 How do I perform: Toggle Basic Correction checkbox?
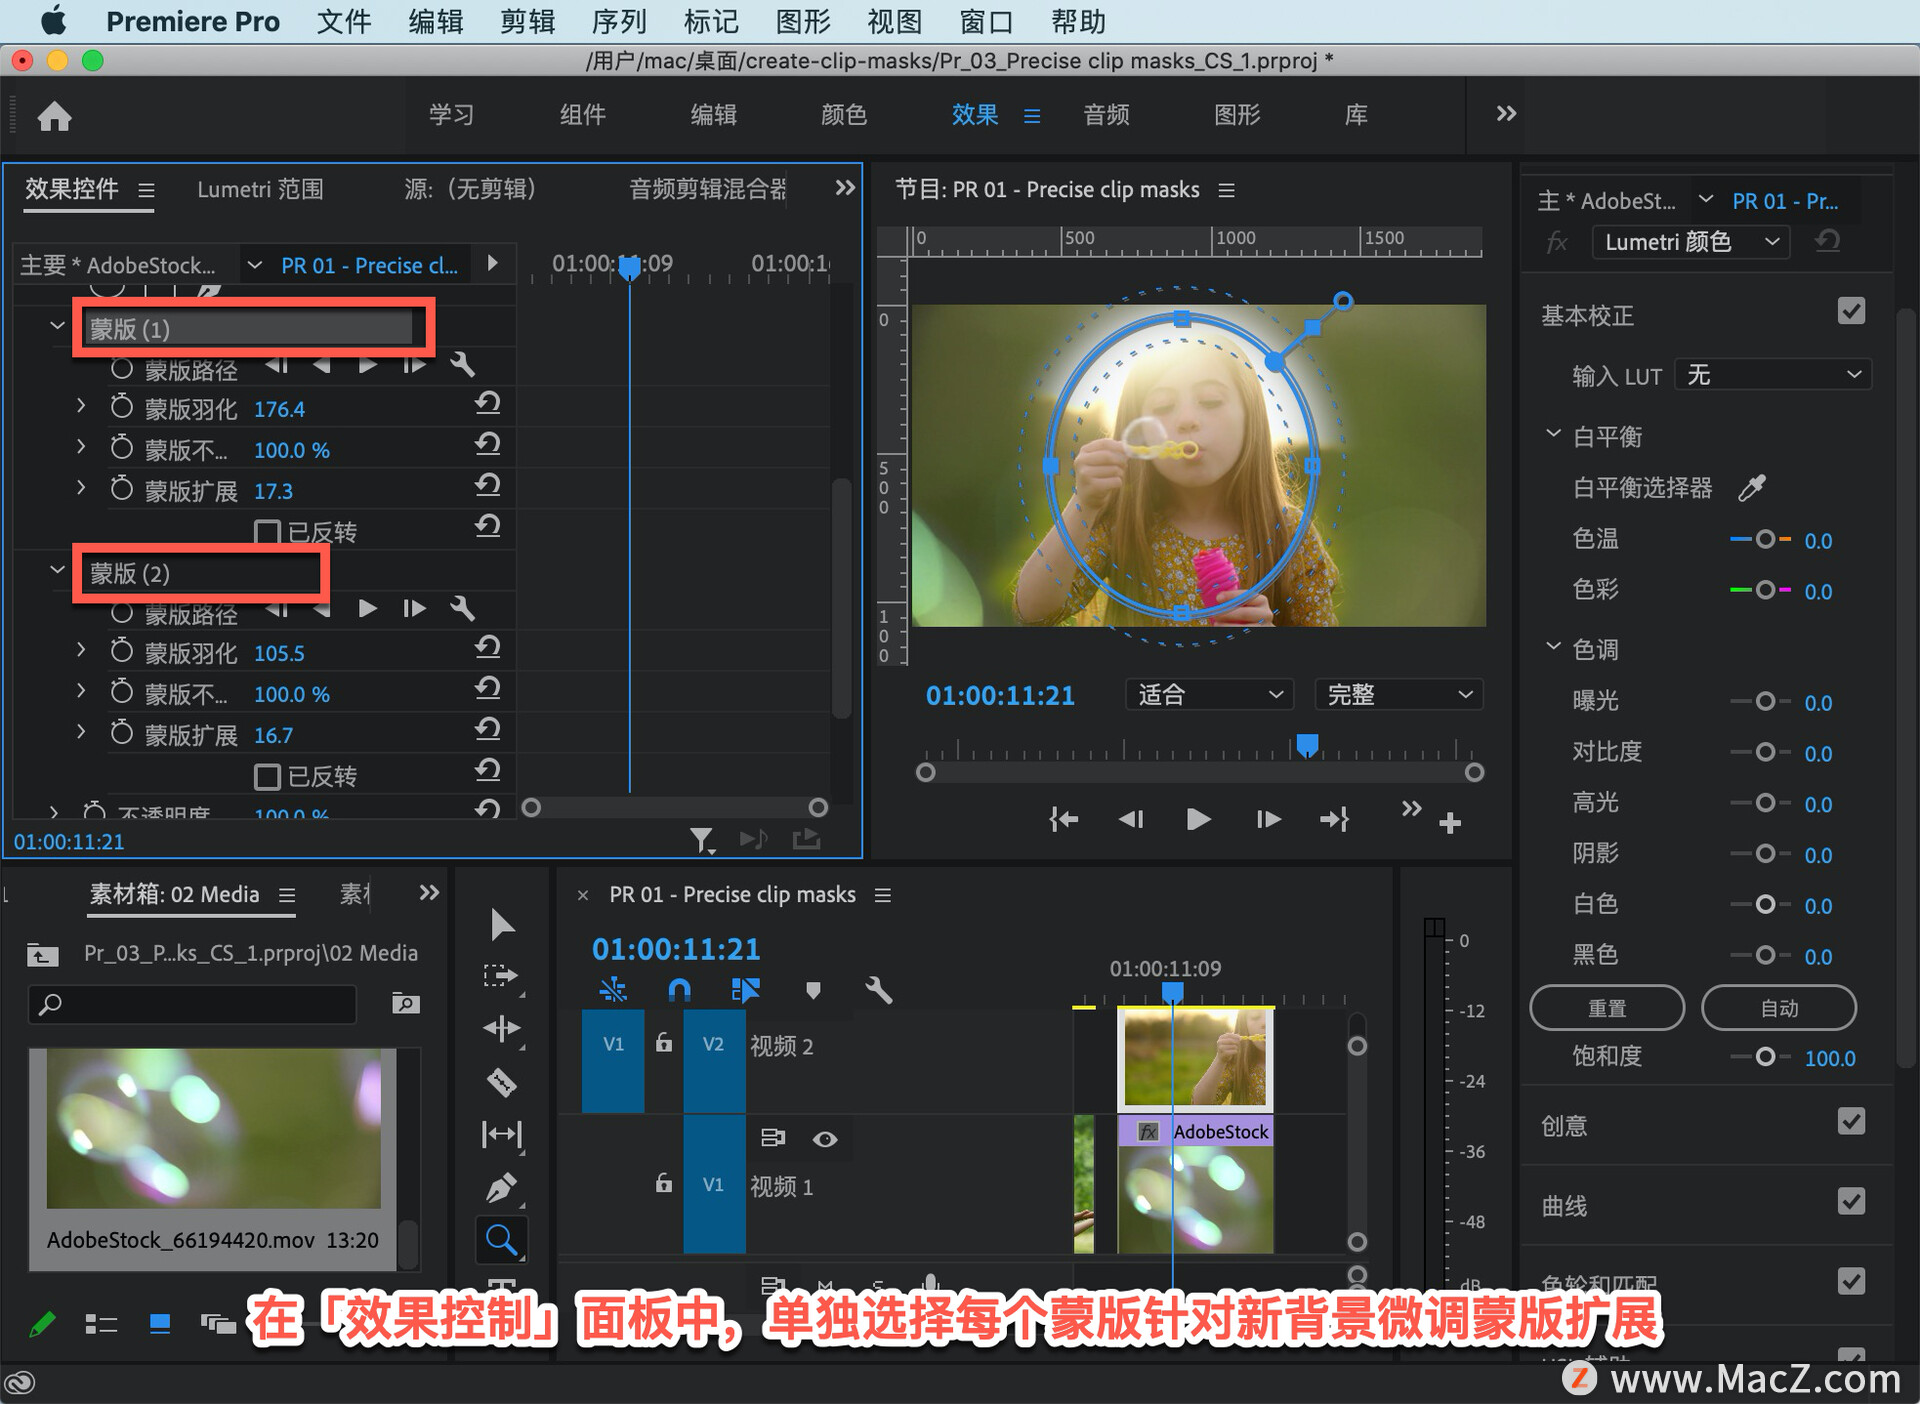point(1851,311)
